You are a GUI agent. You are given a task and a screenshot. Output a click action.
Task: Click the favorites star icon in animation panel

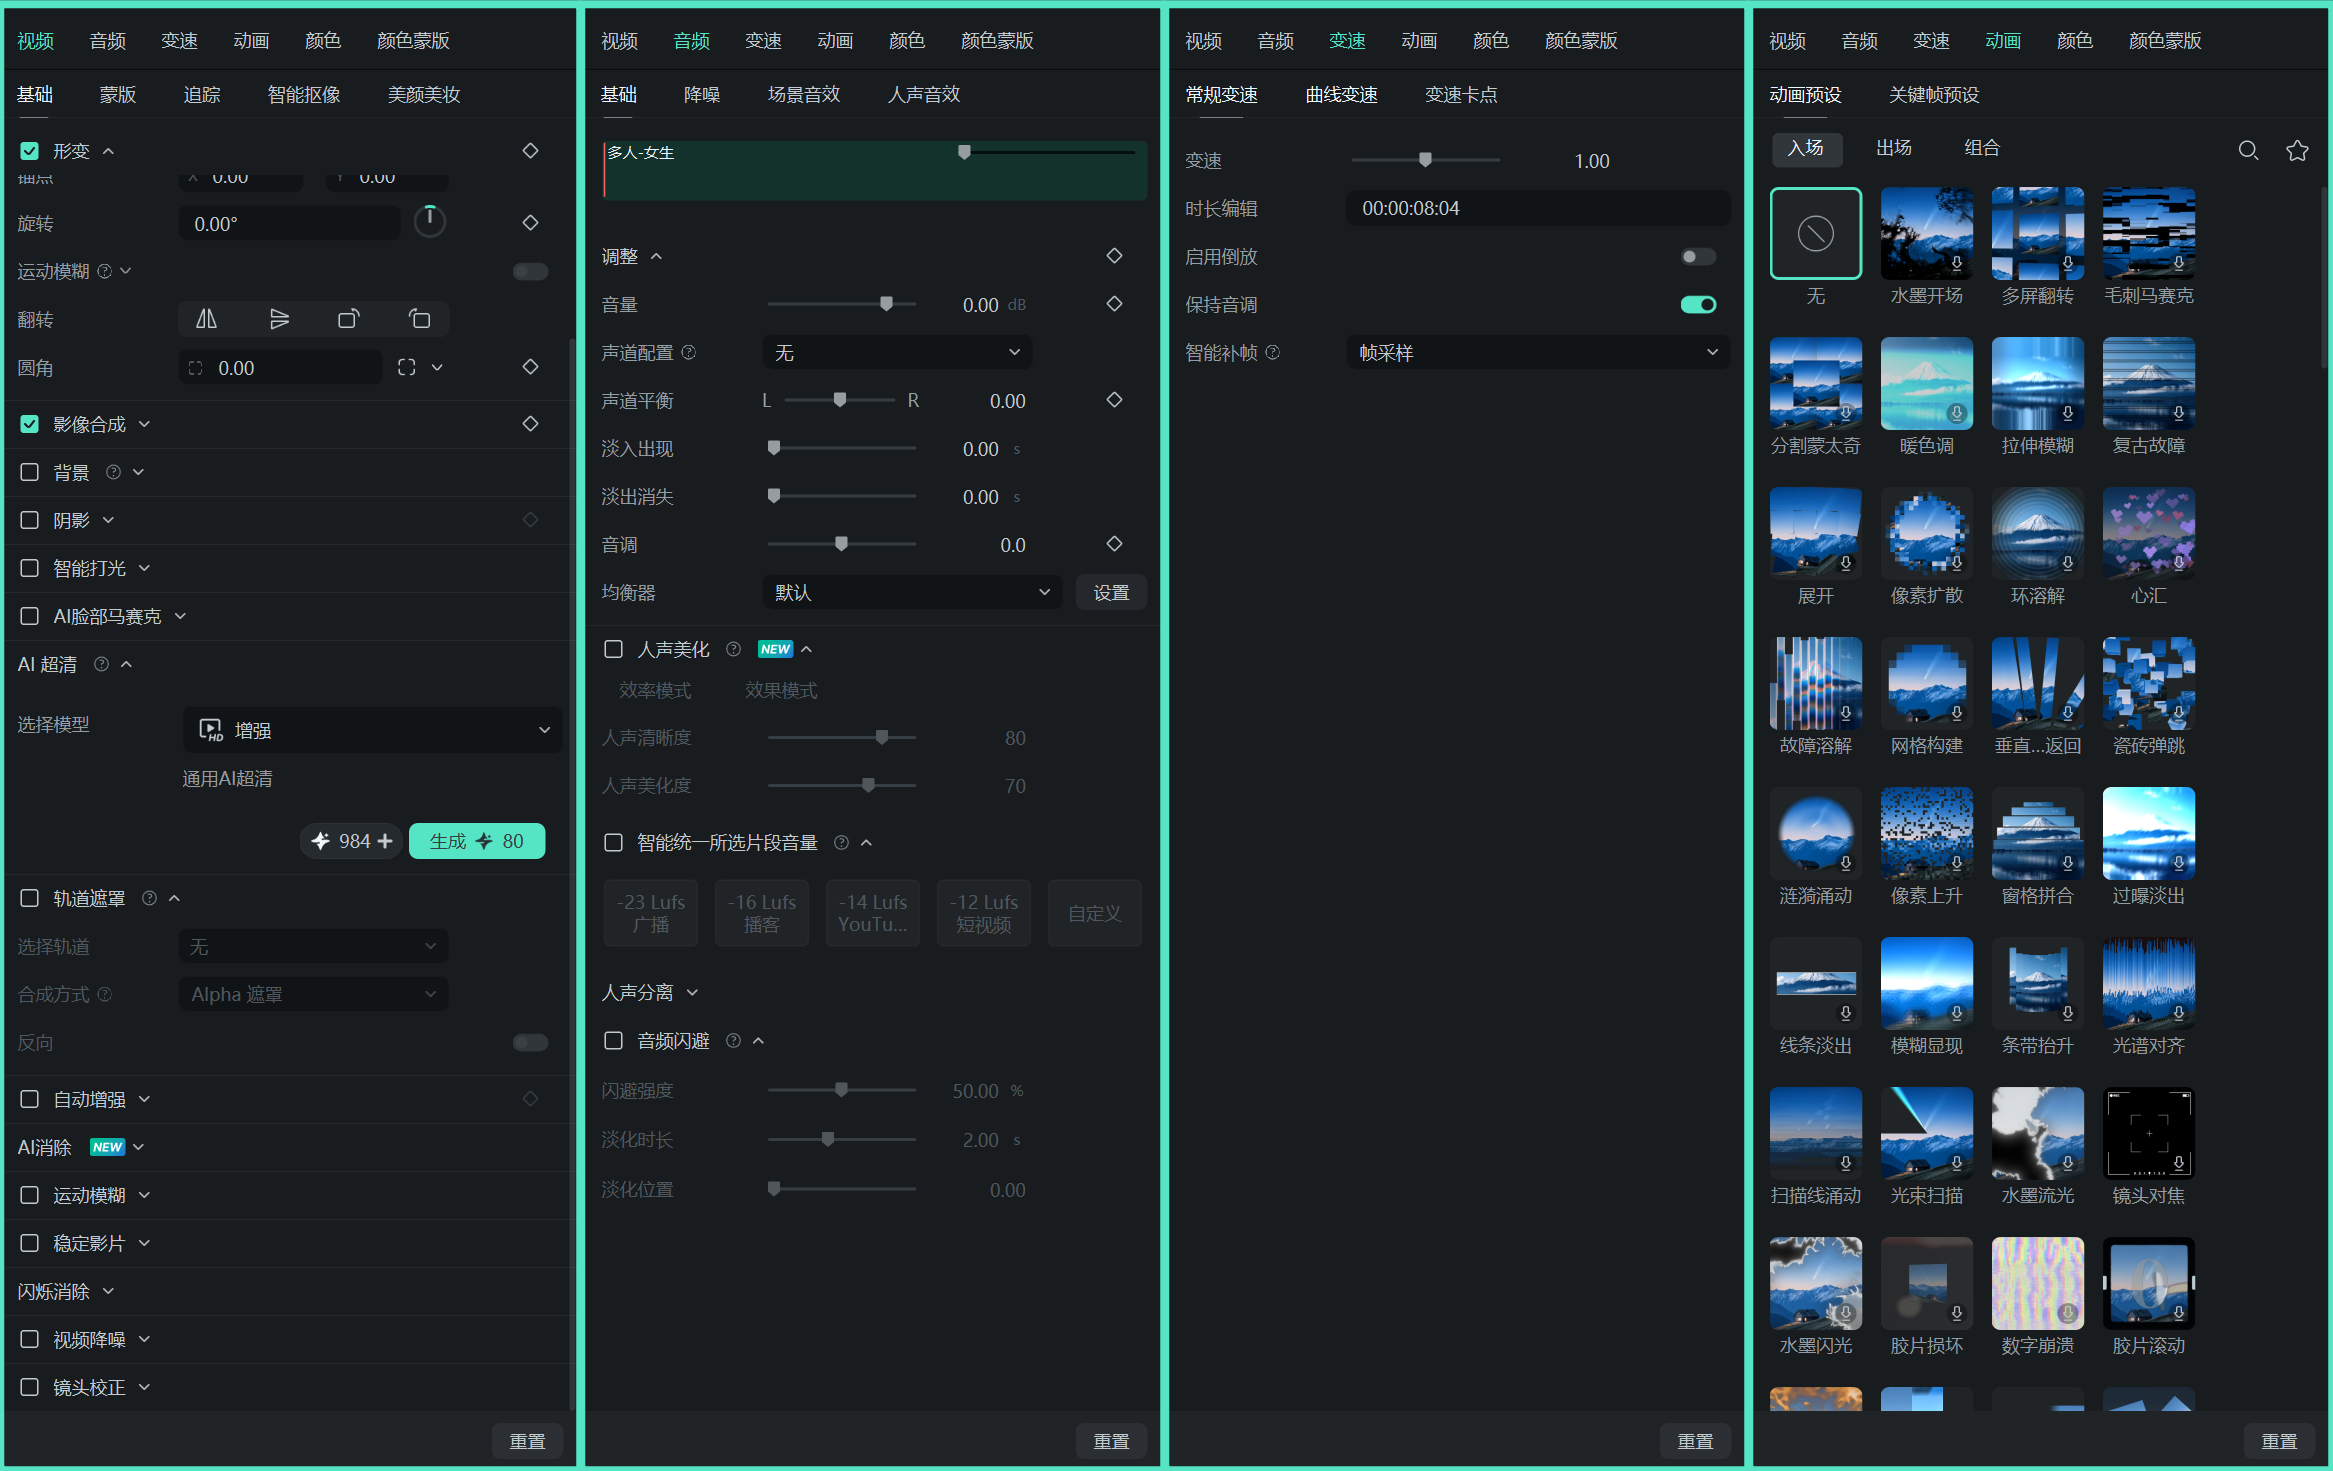[x=2297, y=150]
